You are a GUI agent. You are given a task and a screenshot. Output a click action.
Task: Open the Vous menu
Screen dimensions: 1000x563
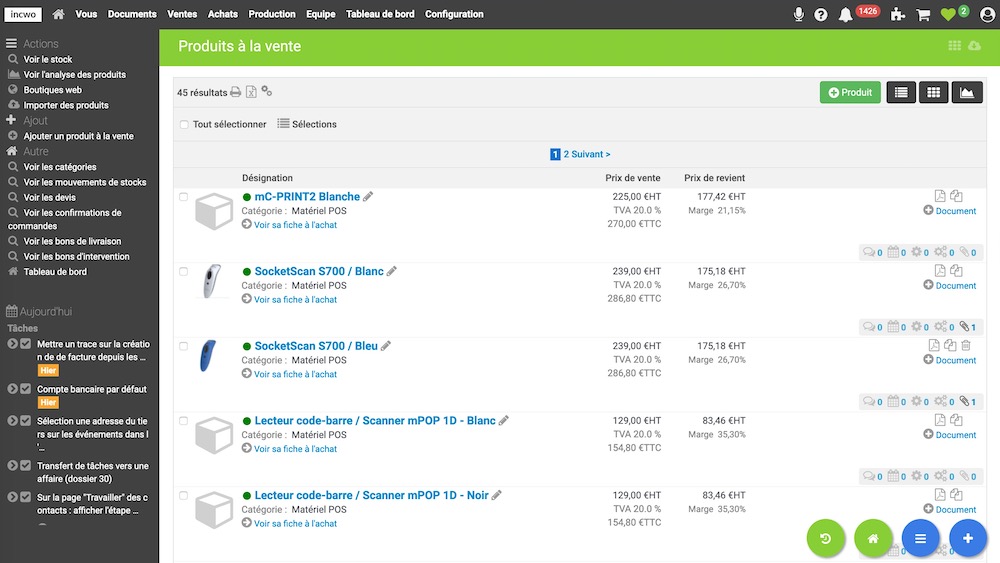click(86, 14)
